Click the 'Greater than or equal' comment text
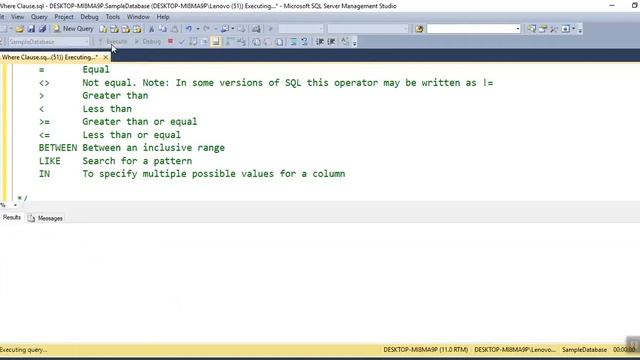The width and height of the screenshot is (640, 360). coord(140,122)
